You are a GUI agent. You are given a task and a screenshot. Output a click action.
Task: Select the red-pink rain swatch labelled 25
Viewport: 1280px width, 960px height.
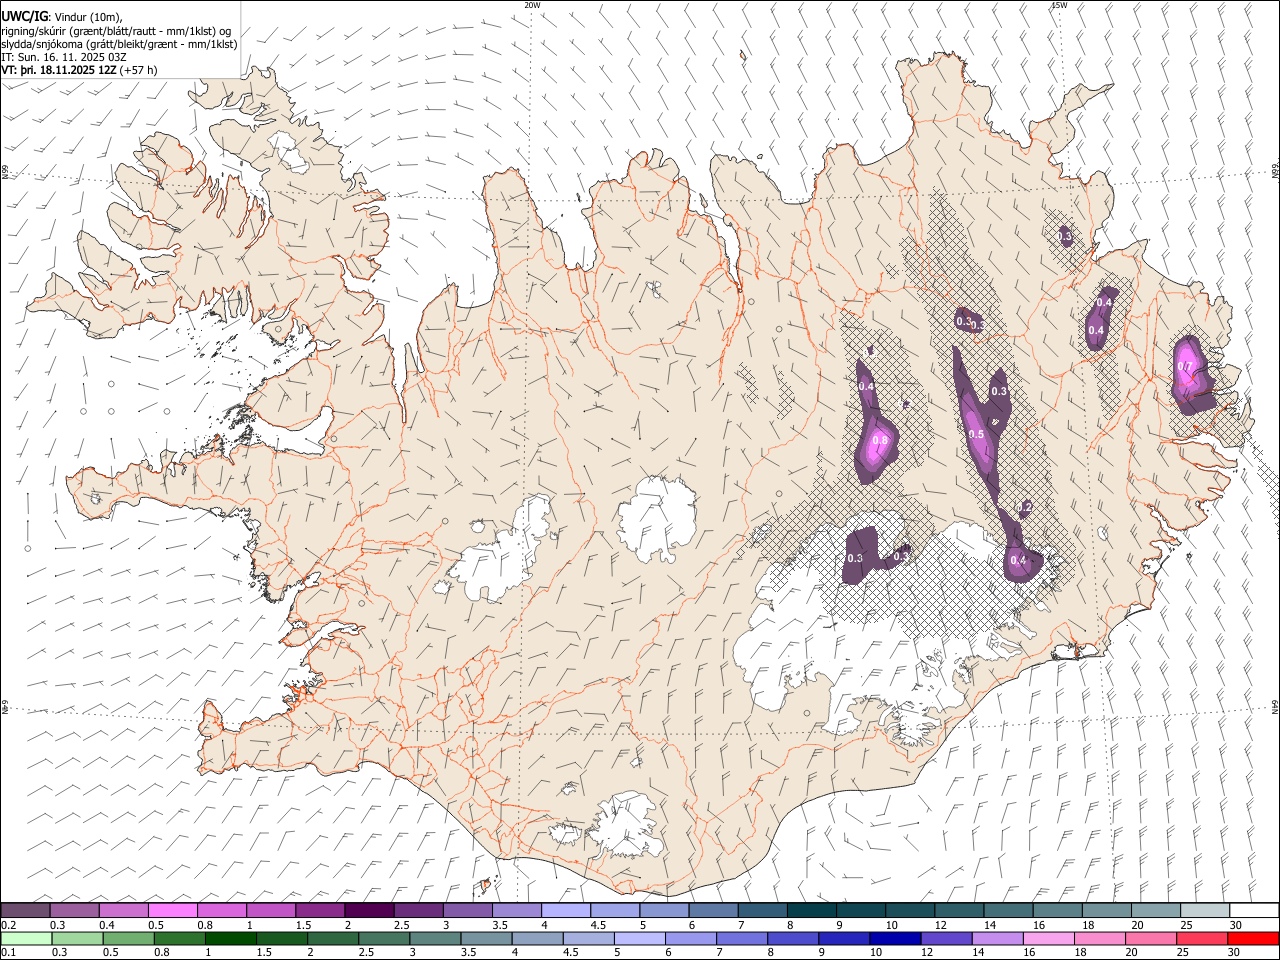click(x=1202, y=938)
